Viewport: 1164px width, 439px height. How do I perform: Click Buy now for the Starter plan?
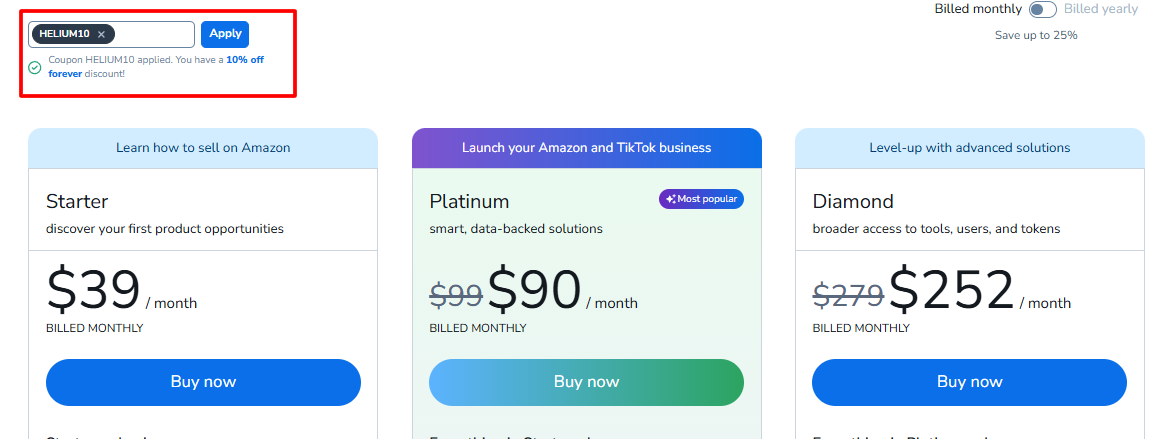203,382
